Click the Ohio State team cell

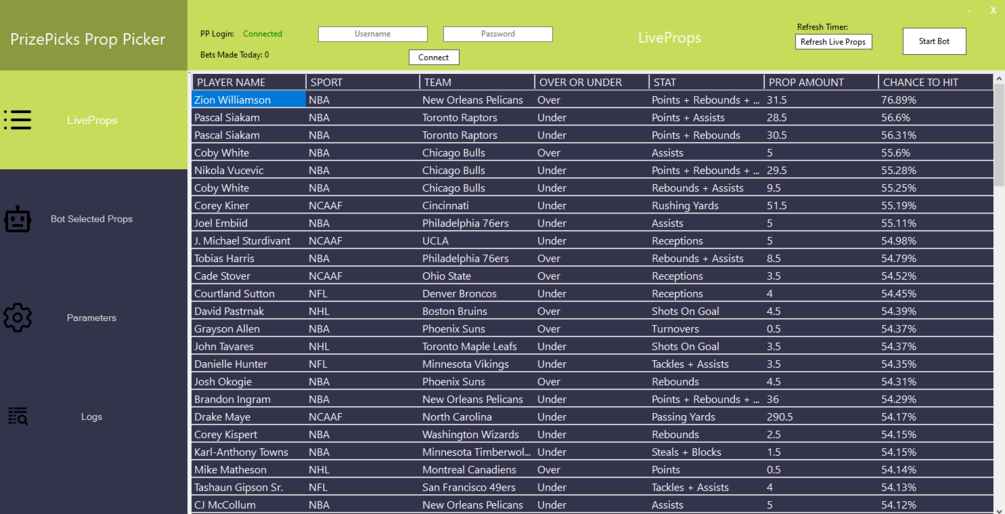click(x=477, y=276)
